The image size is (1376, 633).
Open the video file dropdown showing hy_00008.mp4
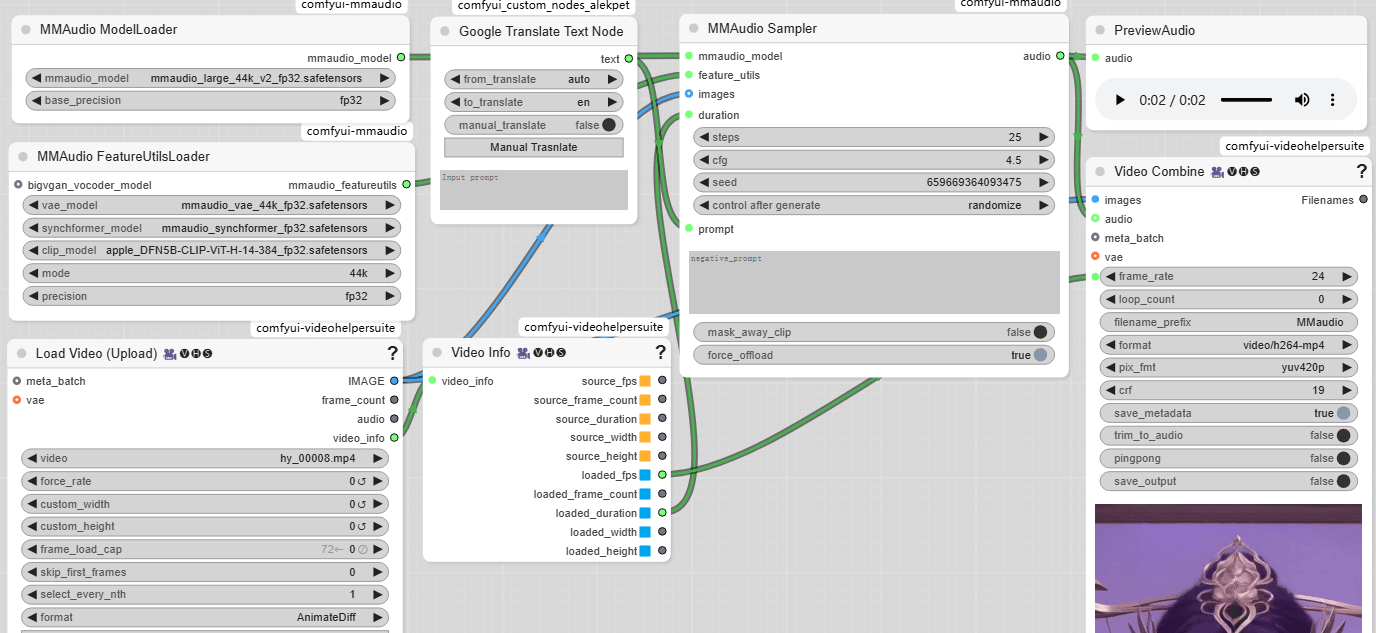pos(204,458)
